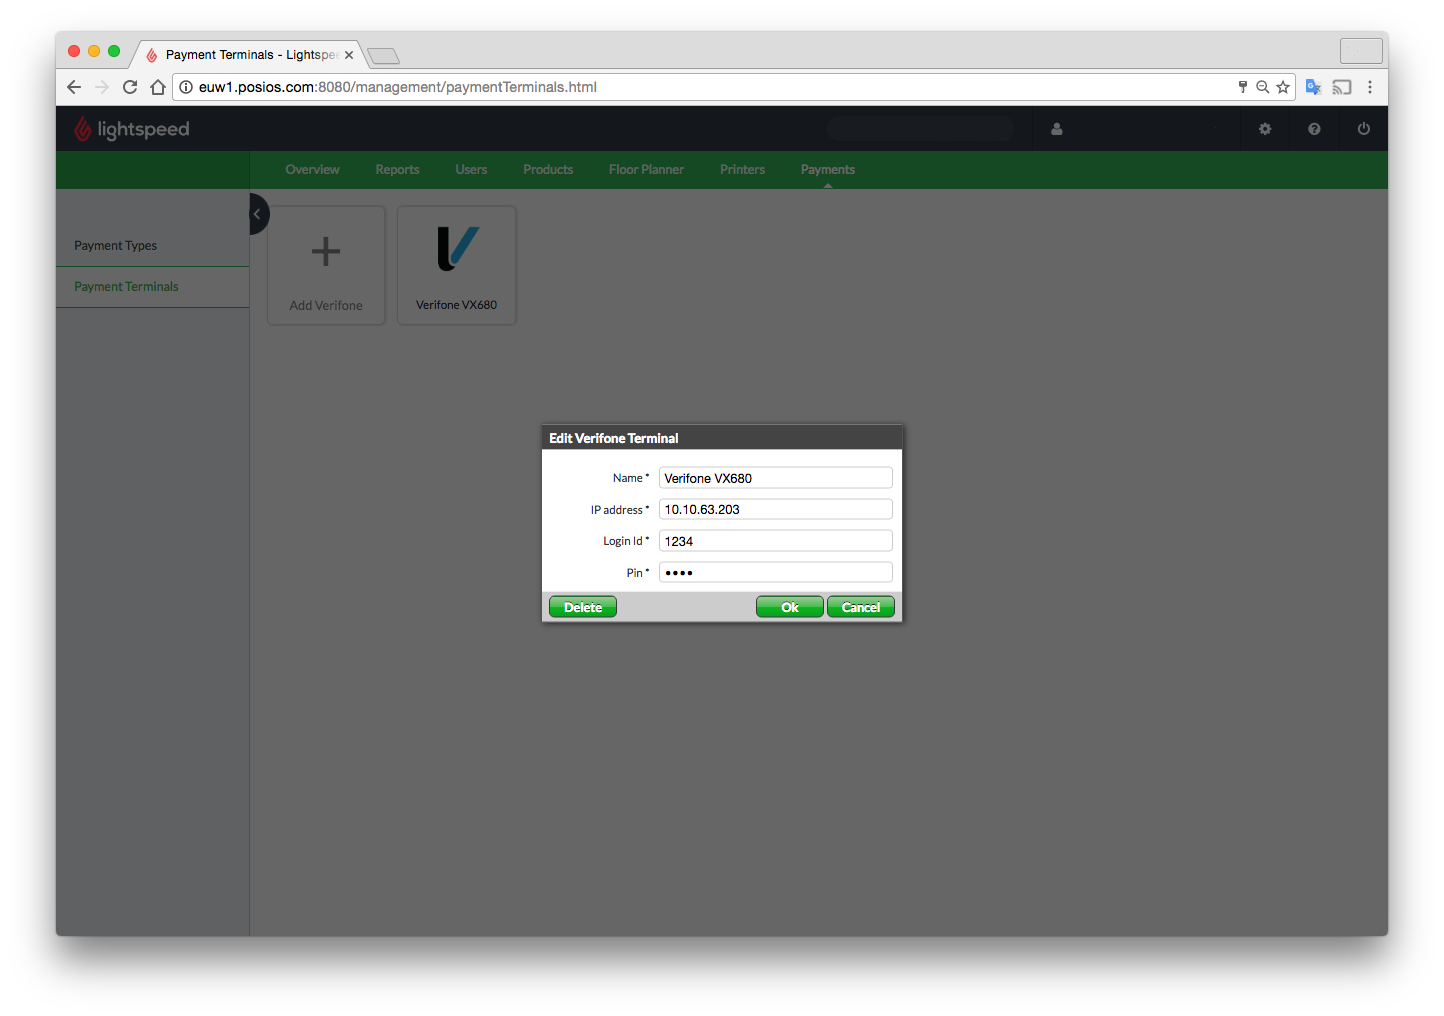Open the Reports menu
Screen dimensions: 1444x1016
tap(397, 170)
